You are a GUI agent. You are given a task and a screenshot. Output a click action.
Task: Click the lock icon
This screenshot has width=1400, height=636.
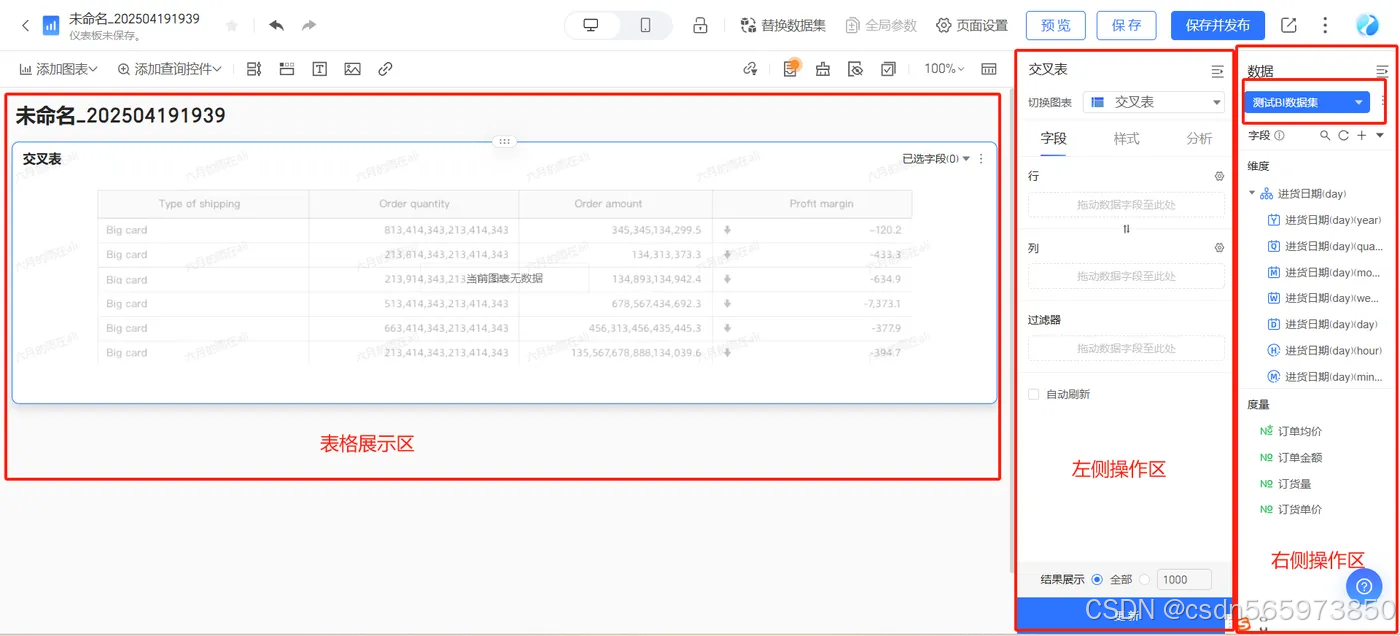tap(701, 25)
